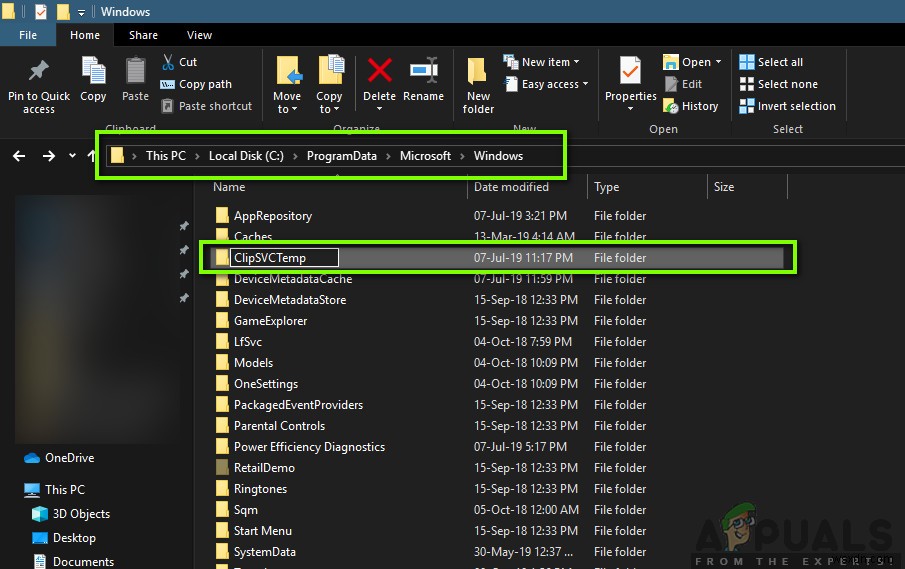Click the title bar Properties checkmark icon
This screenshot has width=905, height=569.
(40, 12)
